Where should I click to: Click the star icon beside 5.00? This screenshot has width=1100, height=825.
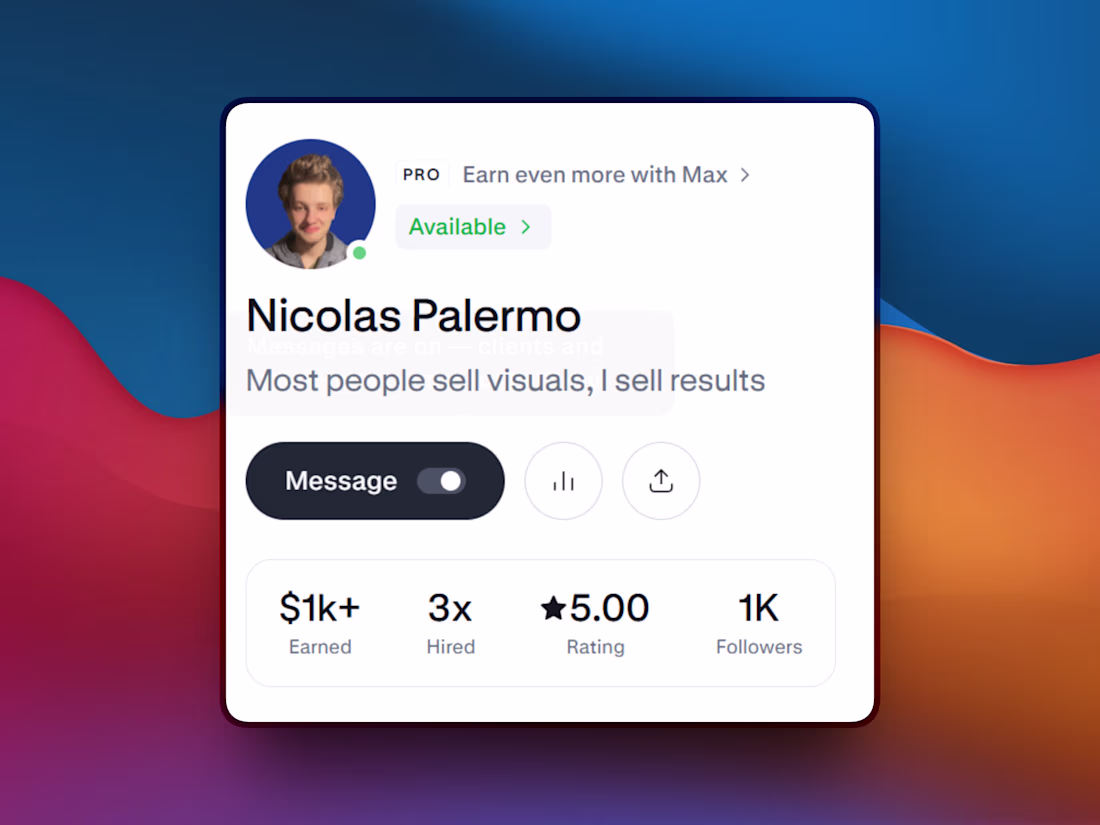tap(554, 608)
